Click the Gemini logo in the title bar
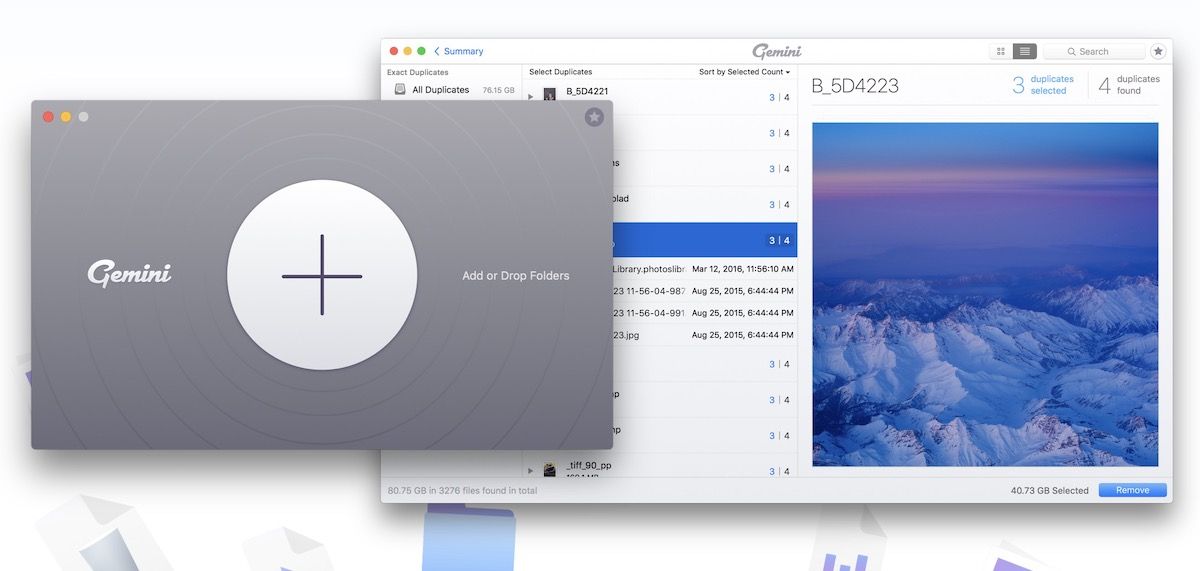Viewport: 1200px width, 571px height. coord(776,51)
